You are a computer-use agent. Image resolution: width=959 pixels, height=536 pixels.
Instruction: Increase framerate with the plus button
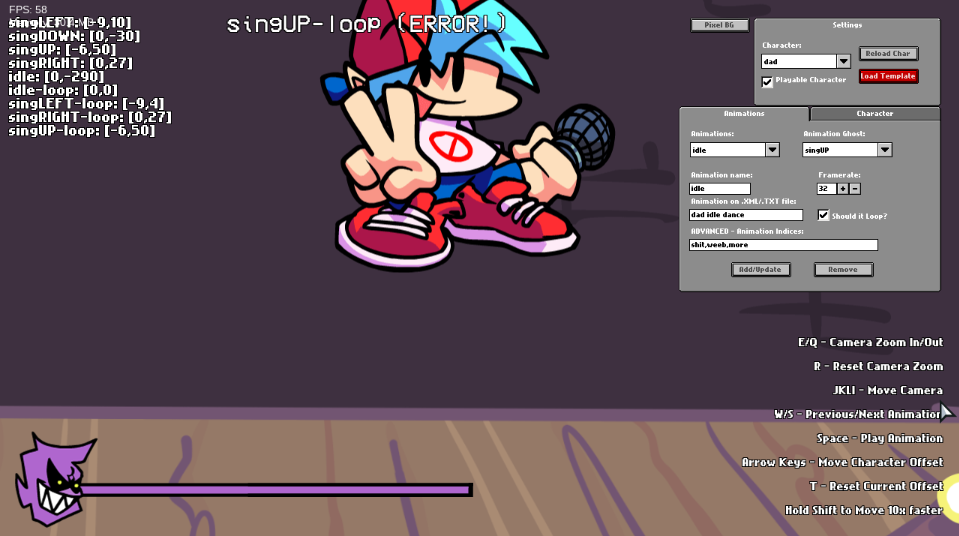pos(843,188)
